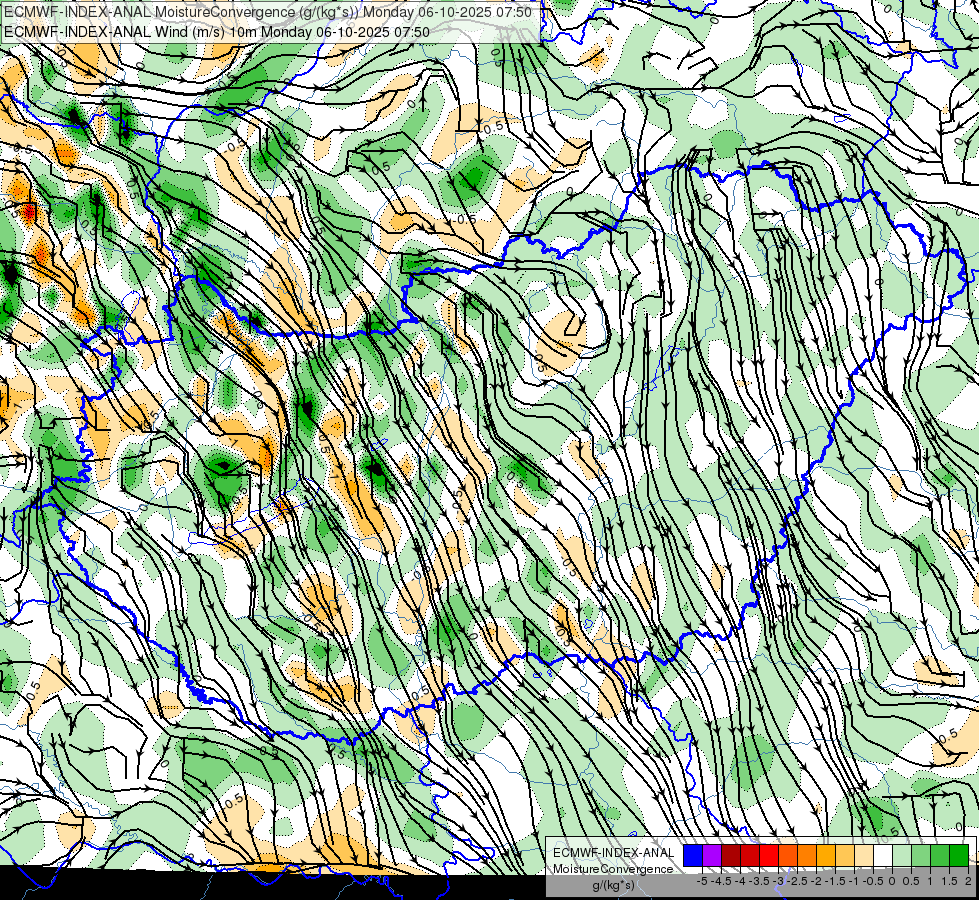This screenshot has width=979, height=900.
Task: Click the 2 legend tick label
Action: 969,881
